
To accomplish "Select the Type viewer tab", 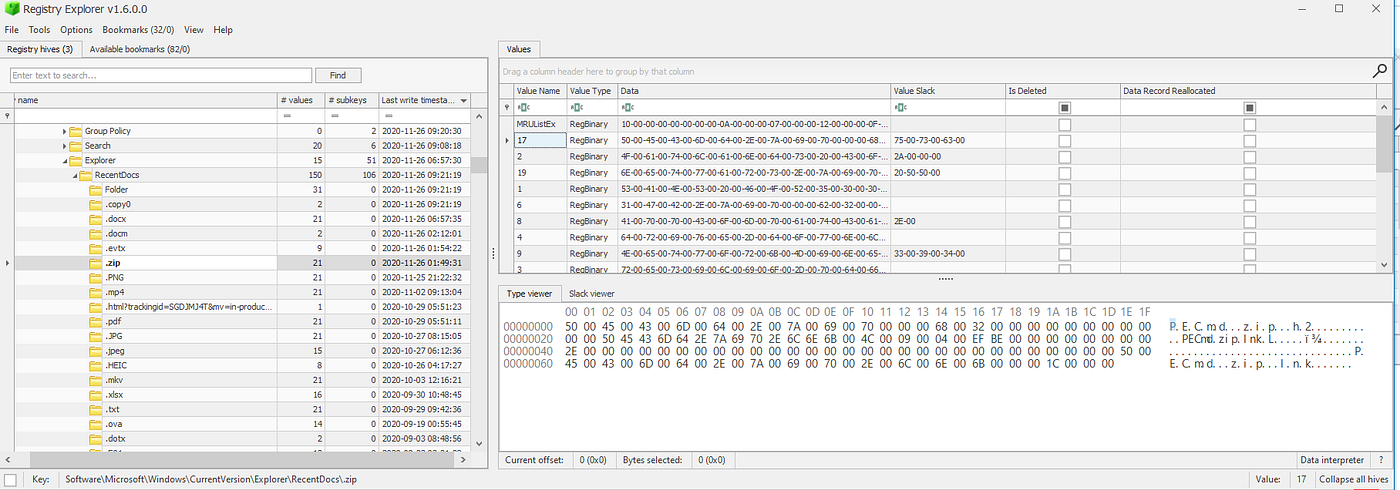I will tap(529, 293).
